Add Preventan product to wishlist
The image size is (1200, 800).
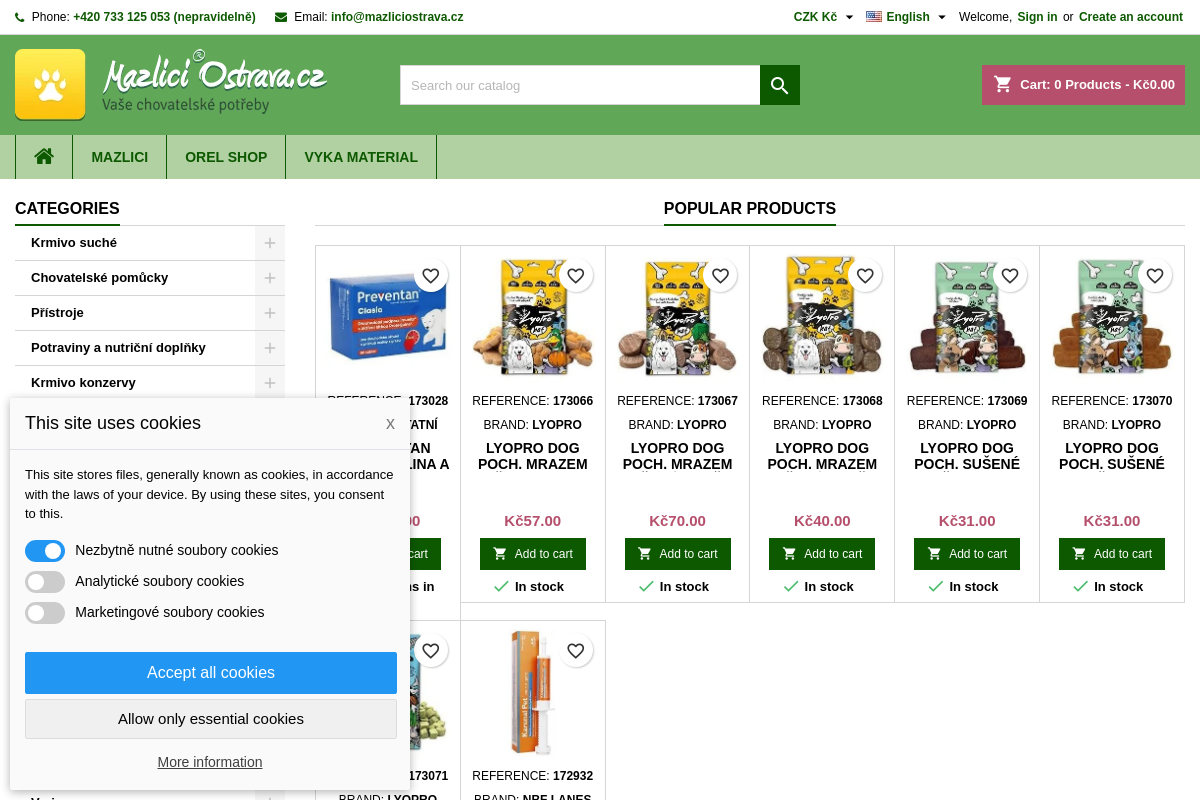coord(430,276)
